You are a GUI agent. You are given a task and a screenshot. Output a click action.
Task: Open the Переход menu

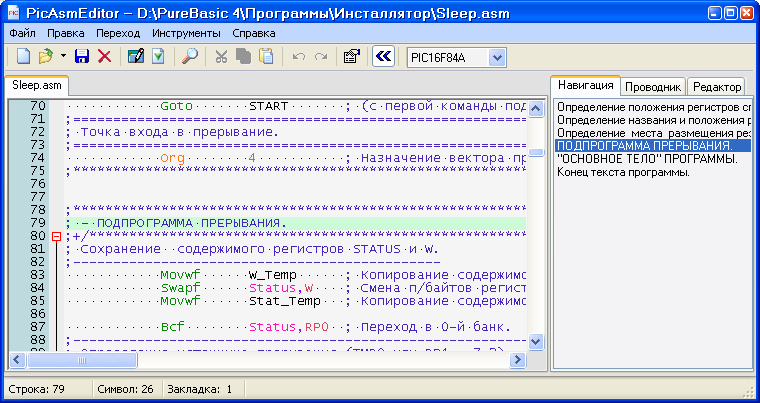point(118,33)
